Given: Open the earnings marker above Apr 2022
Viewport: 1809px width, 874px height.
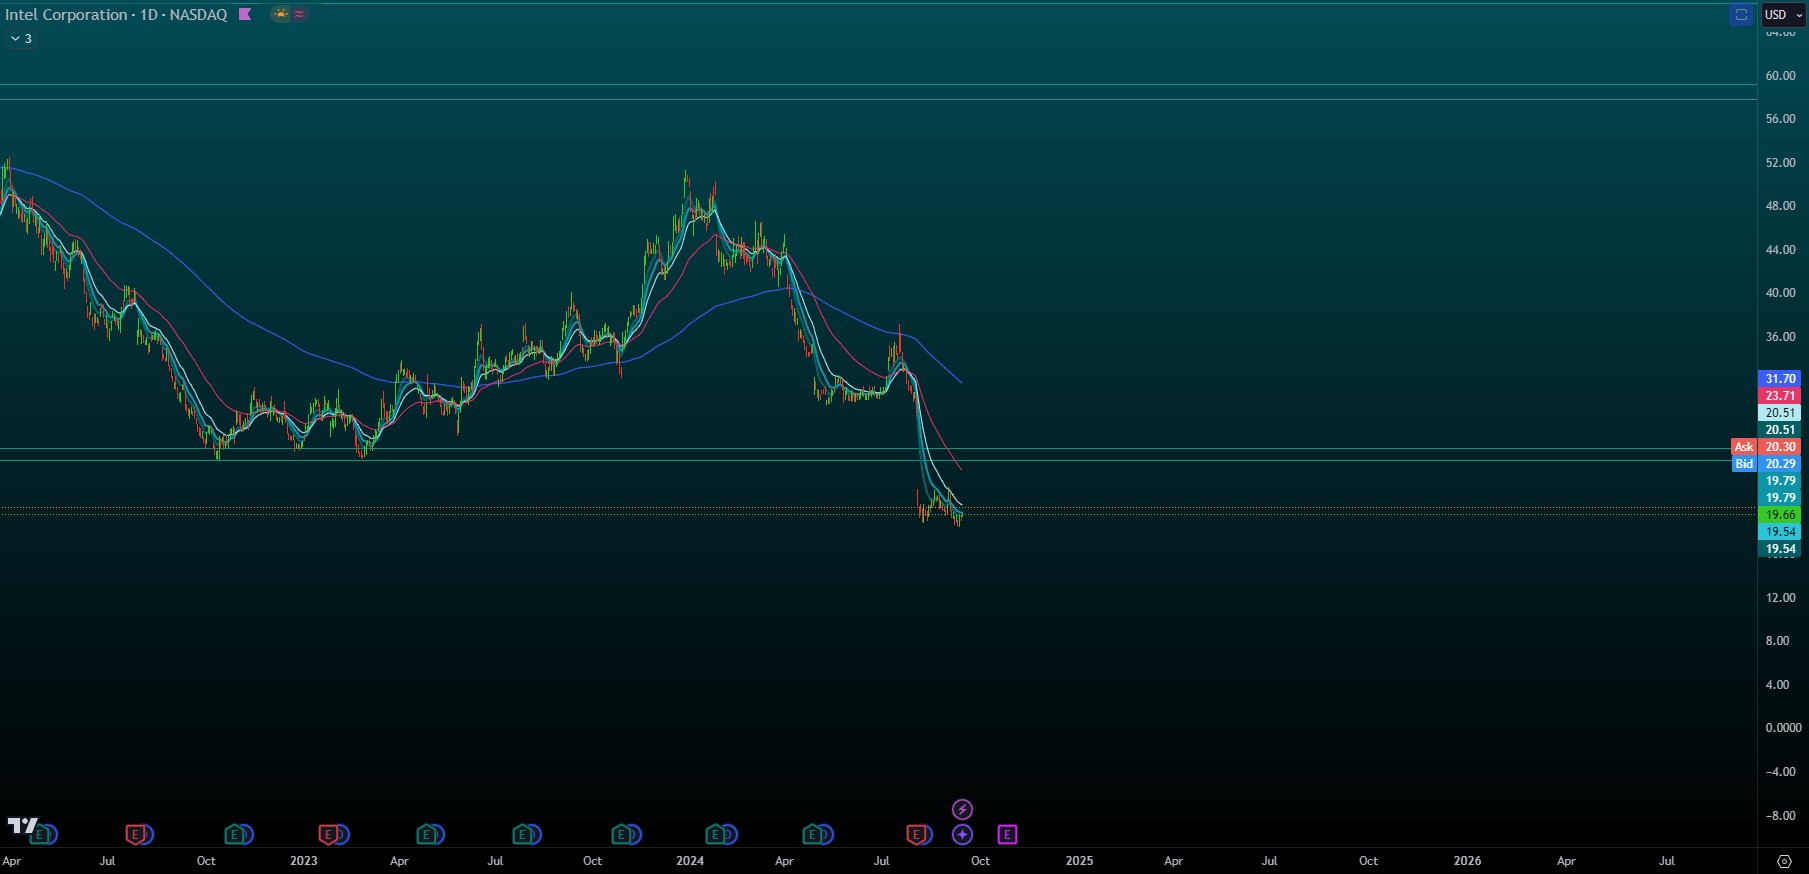Looking at the screenshot, I should pos(40,834).
